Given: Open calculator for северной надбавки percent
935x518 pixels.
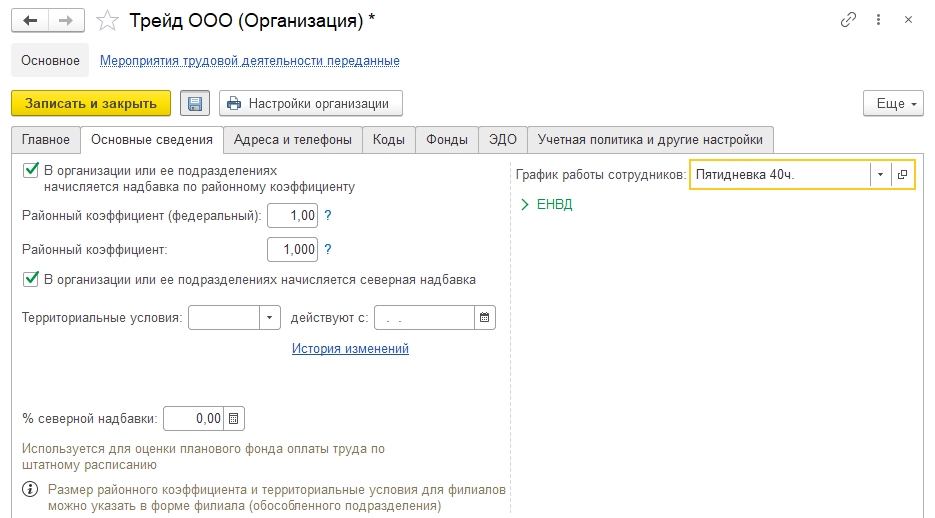Looking at the screenshot, I should point(233,418).
